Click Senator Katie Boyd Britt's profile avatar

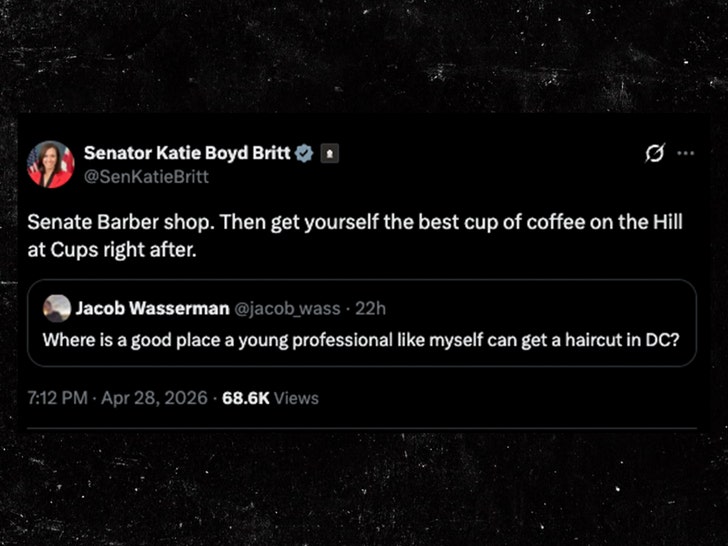50,164
